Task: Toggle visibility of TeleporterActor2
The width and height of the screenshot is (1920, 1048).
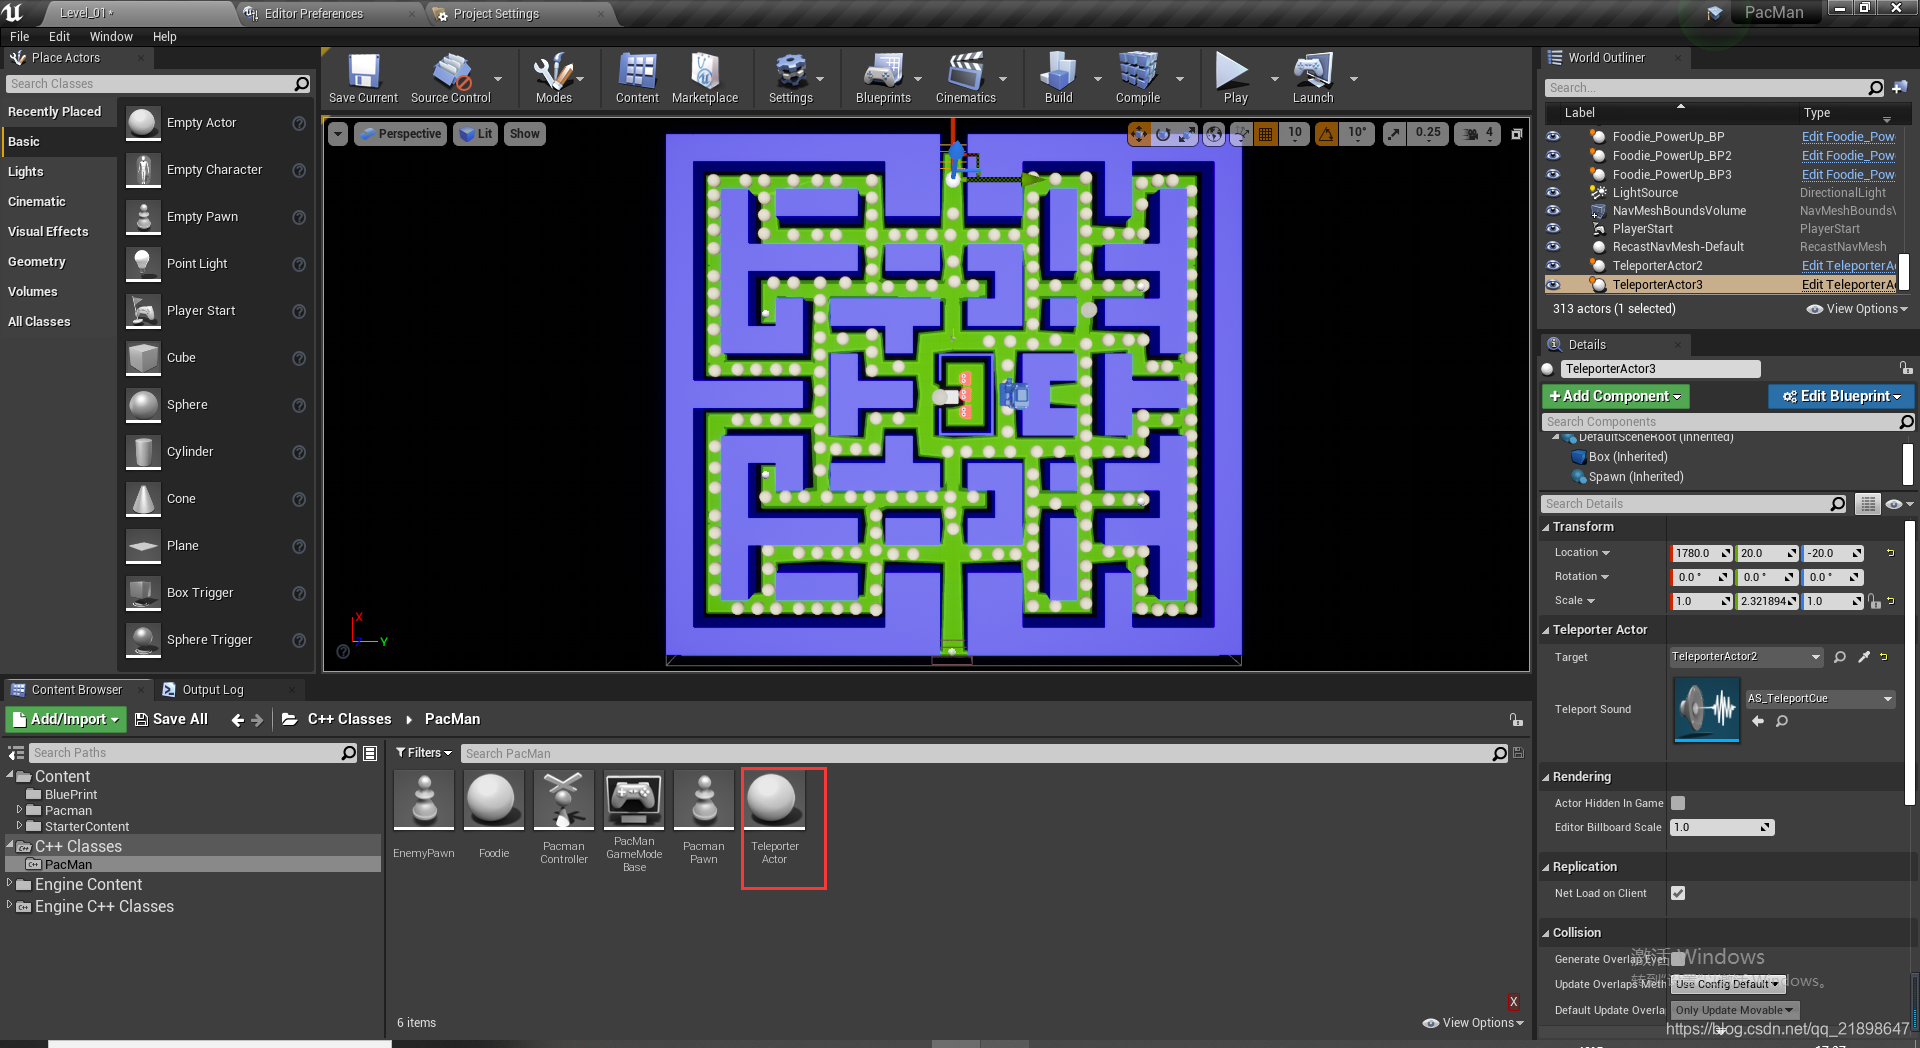Action: point(1553,265)
